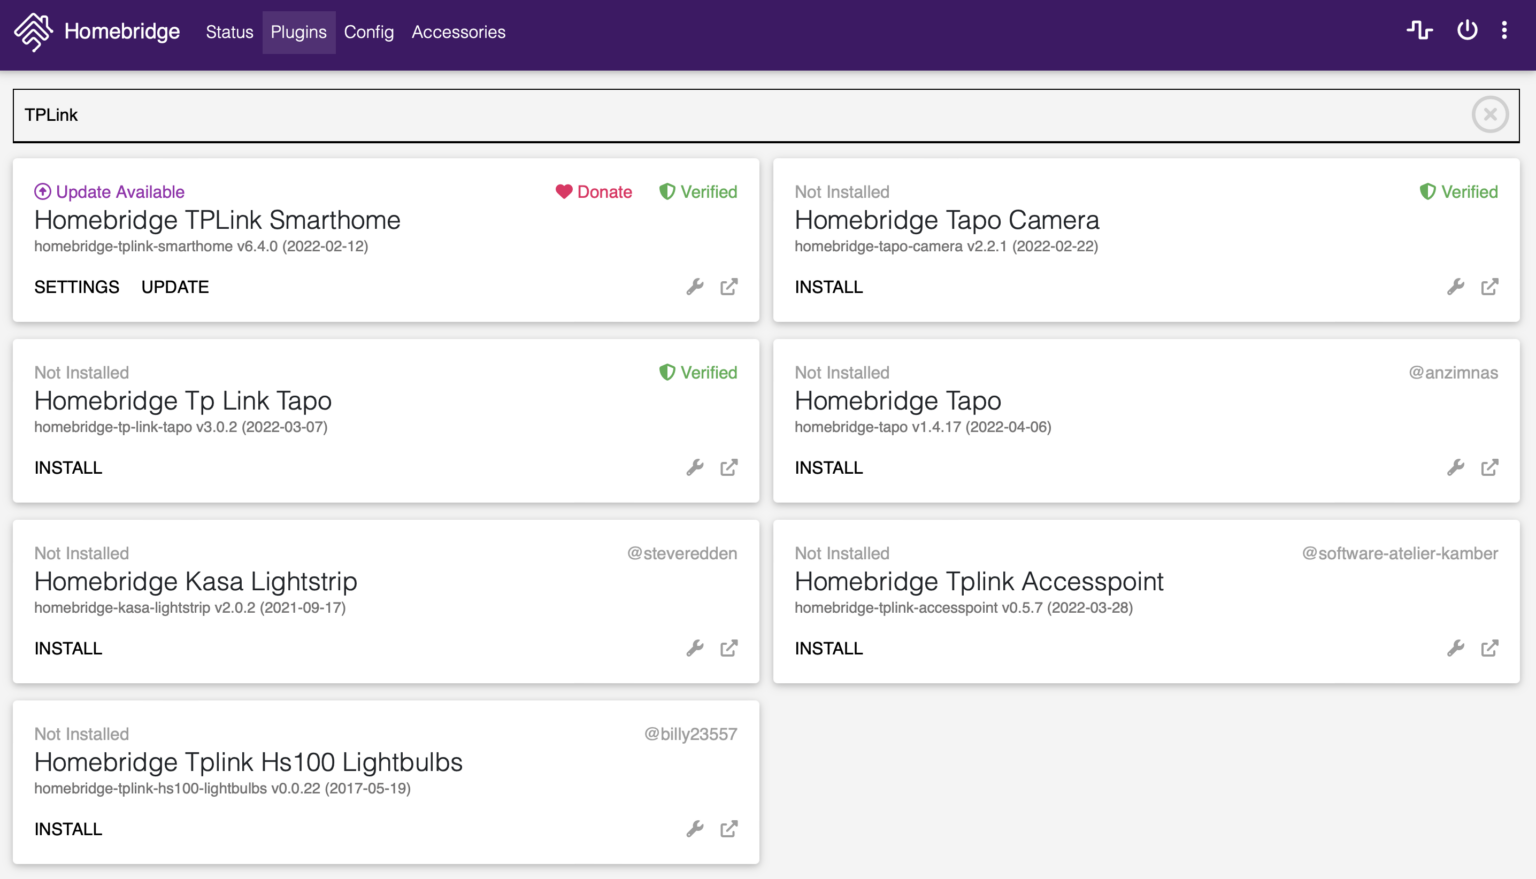1536x879 pixels.
Task: Click wrench icon for Homebridge TPLink Smarthome
Action: 695,287
